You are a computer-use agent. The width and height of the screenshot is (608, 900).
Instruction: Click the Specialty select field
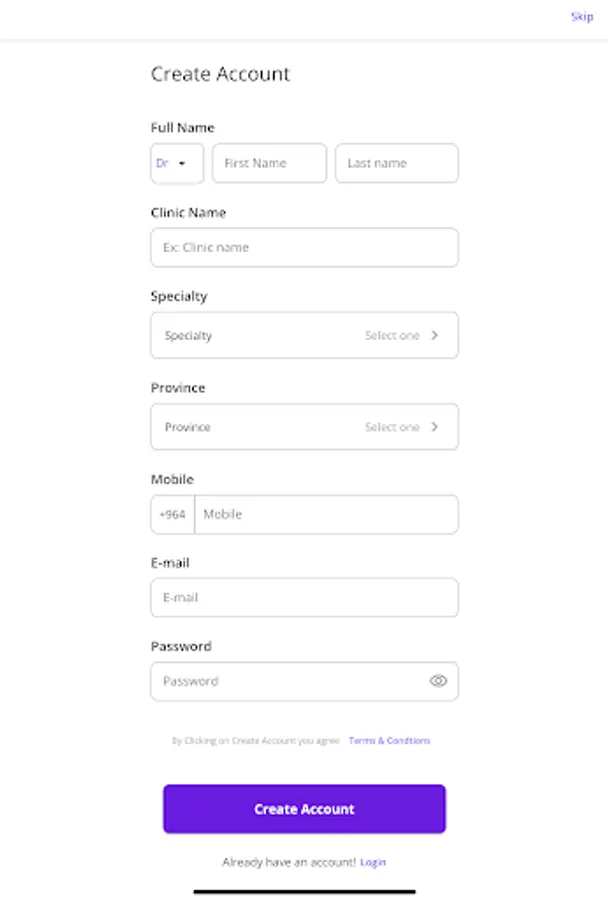point(304,336)
